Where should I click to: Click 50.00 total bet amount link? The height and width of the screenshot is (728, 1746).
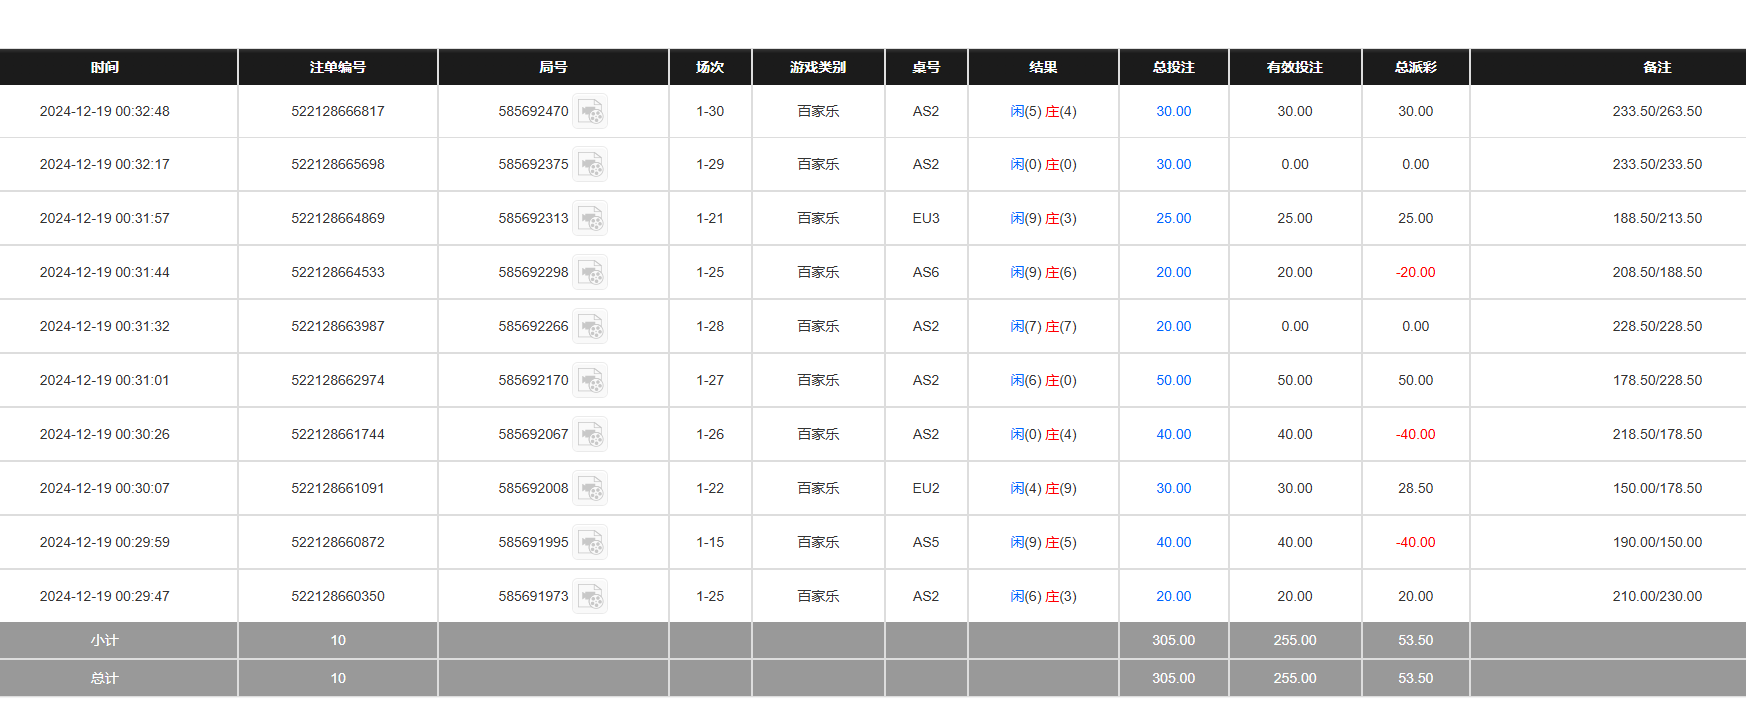click(x=1173, y=381)
